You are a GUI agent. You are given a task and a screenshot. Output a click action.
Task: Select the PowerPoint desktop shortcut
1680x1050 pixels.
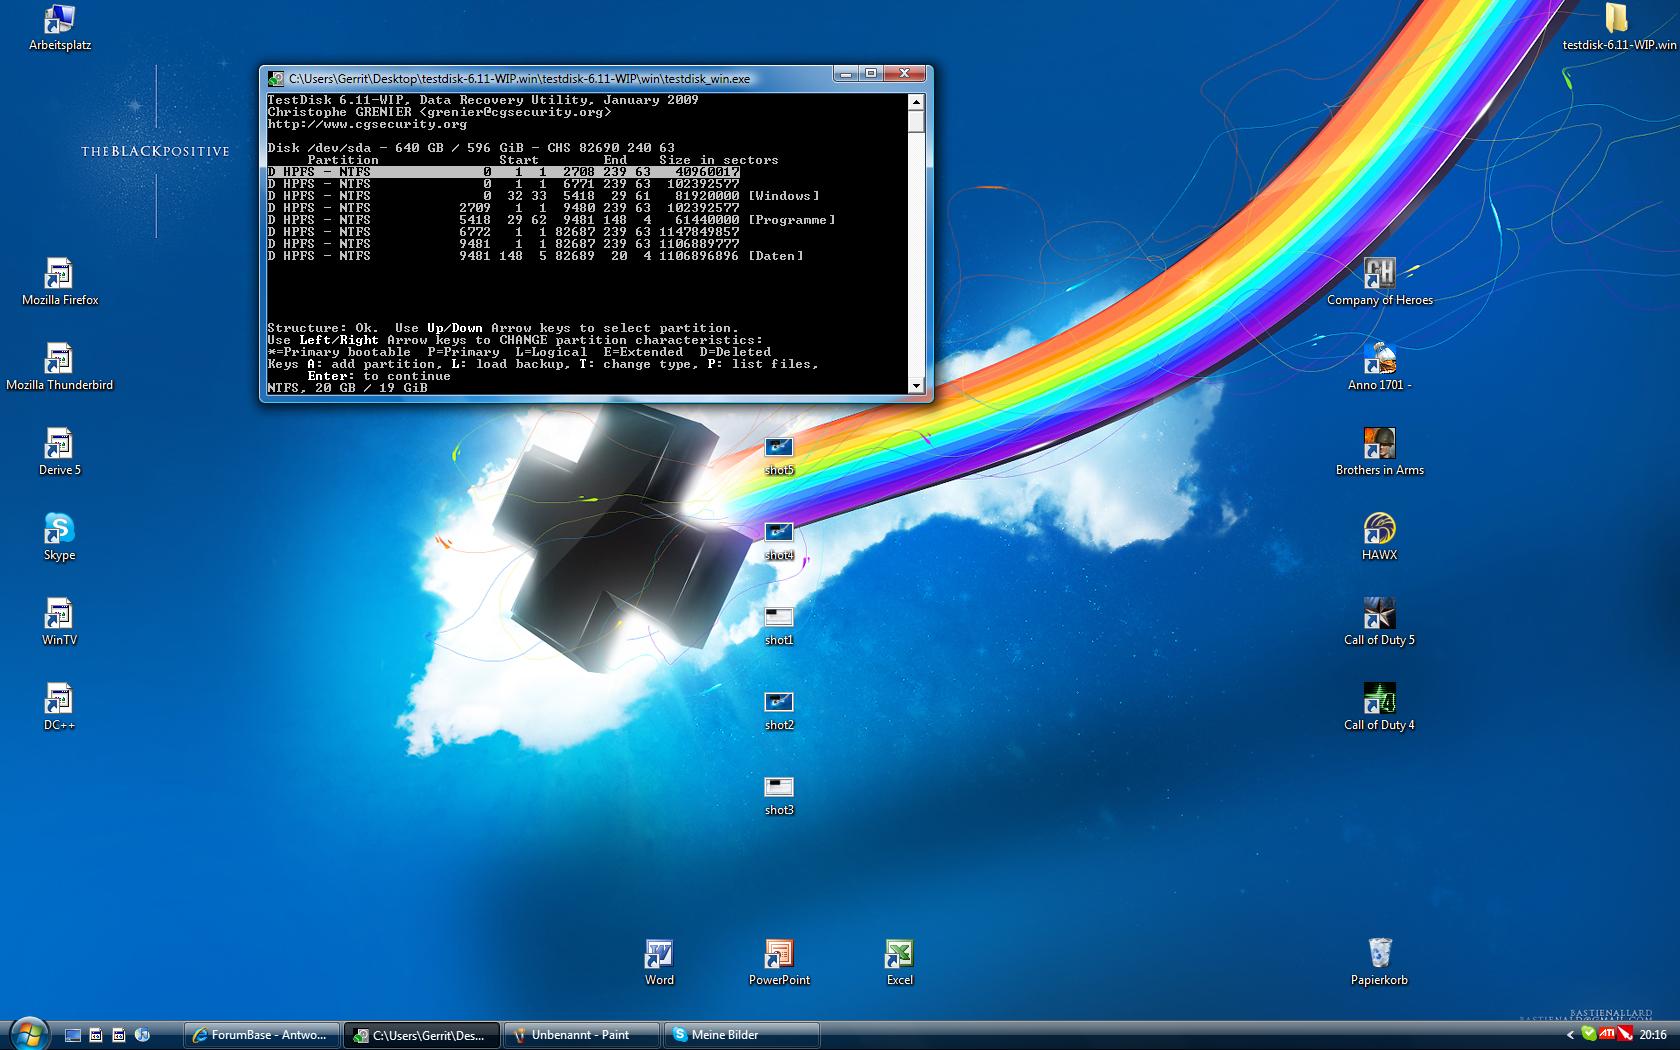(780, 962)
